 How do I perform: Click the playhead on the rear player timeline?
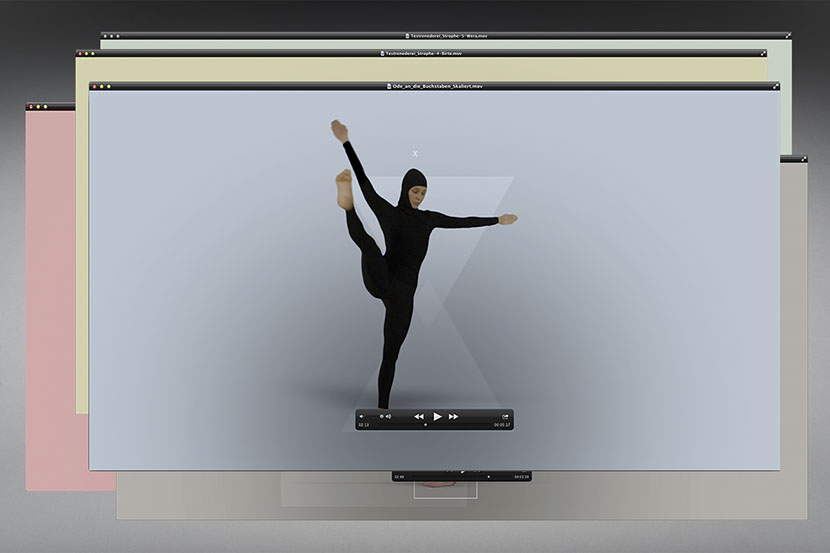pyautogui.click(x=488, y=477)
